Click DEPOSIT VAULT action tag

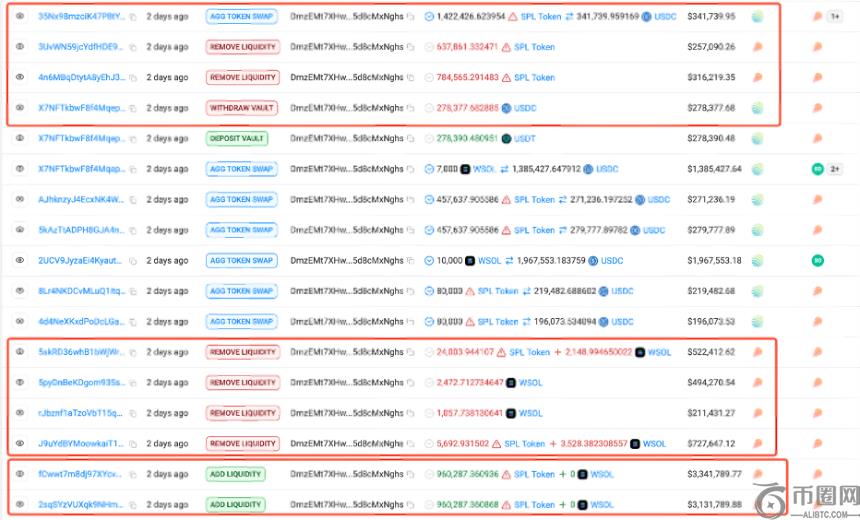point(237,139)
